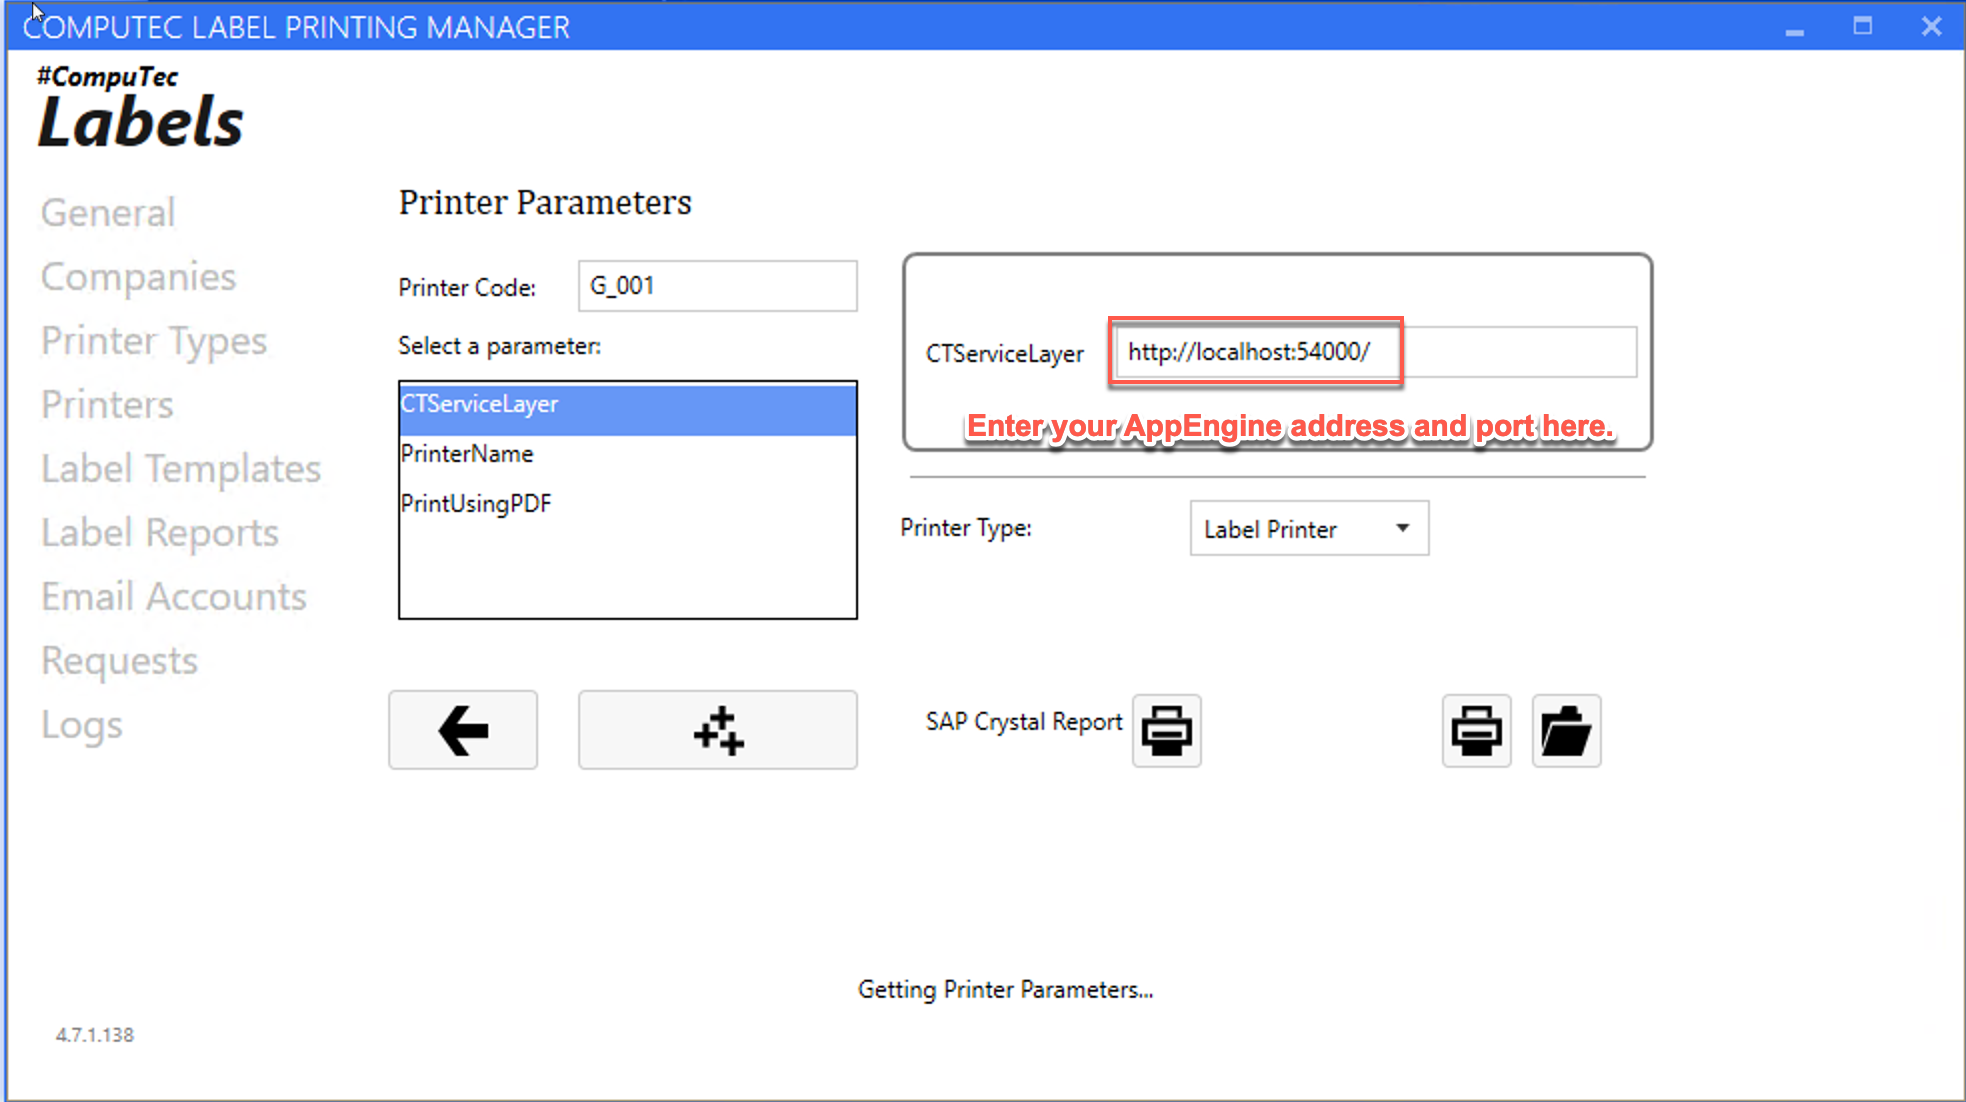Viewport: 1966px width, 1102px height.
Task: Open the General menu section
Action: (108, 213)
